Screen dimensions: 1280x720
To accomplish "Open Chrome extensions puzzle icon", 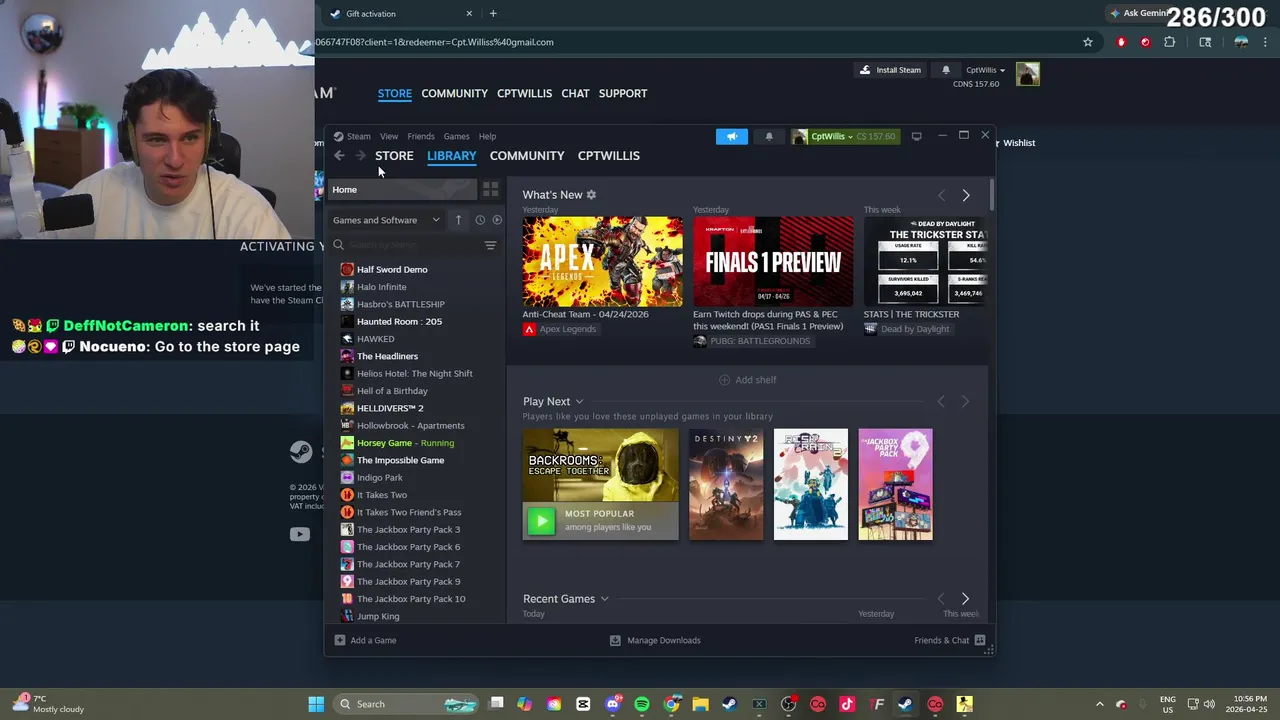I will [1169, 42].
